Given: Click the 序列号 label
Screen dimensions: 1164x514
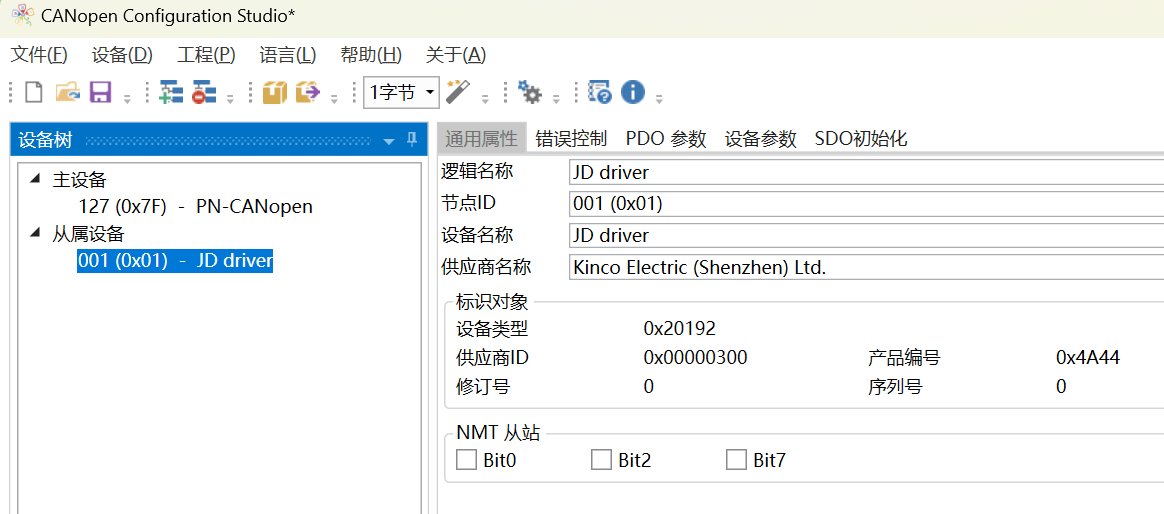Looking at the screenshot, I should (895, 386).
